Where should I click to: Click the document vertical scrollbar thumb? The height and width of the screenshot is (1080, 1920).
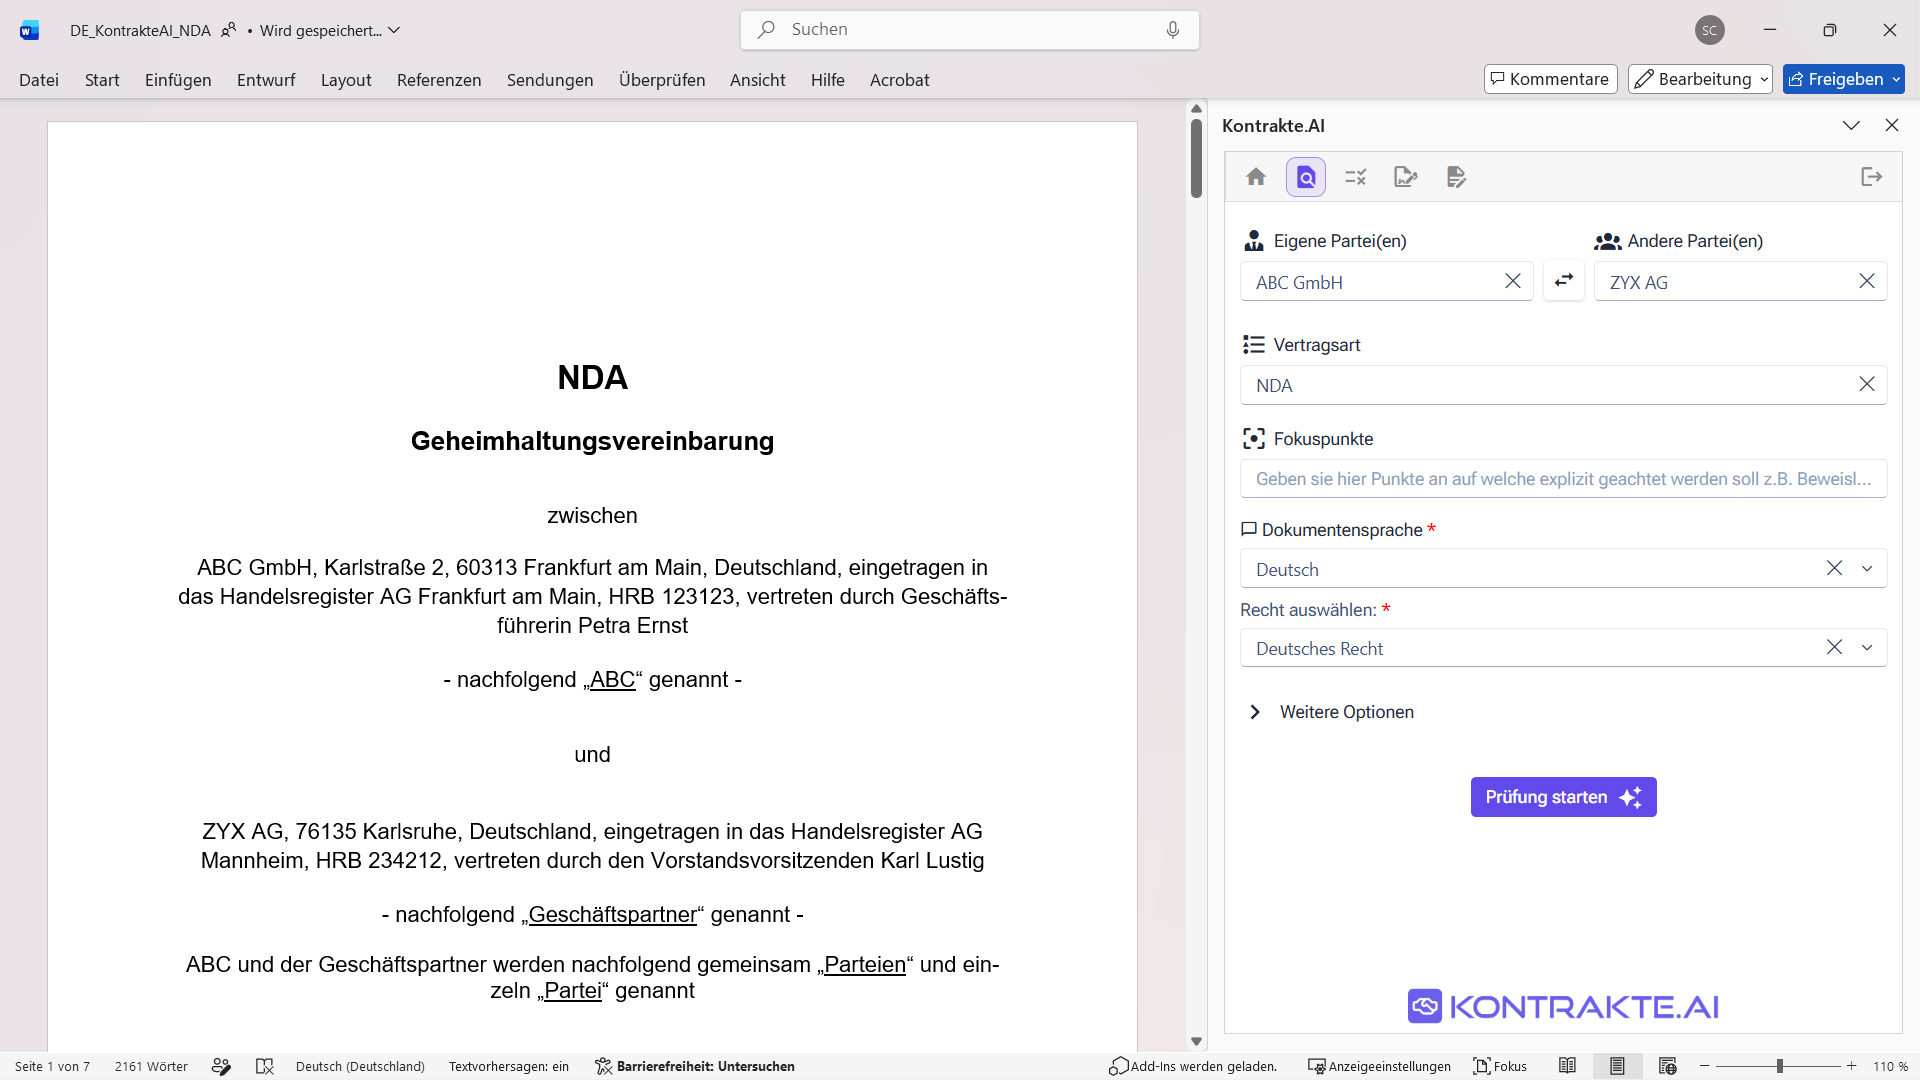tap(1196, 158)
